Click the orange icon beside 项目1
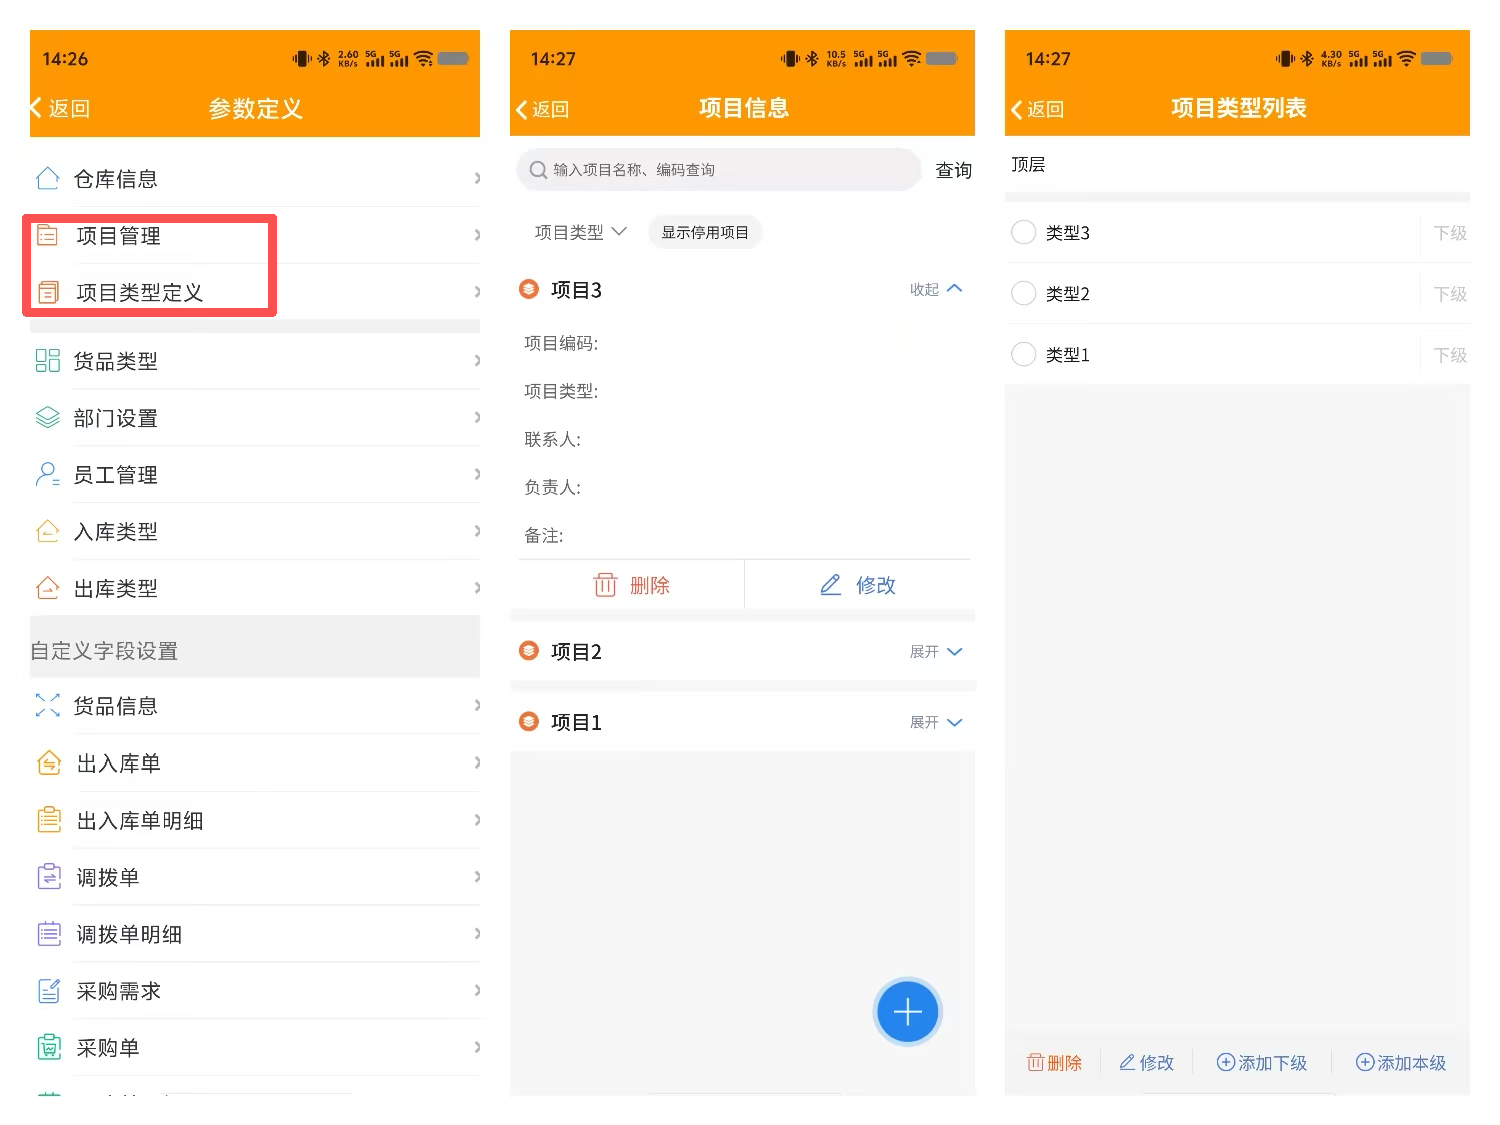 click(x=529, y=721)
